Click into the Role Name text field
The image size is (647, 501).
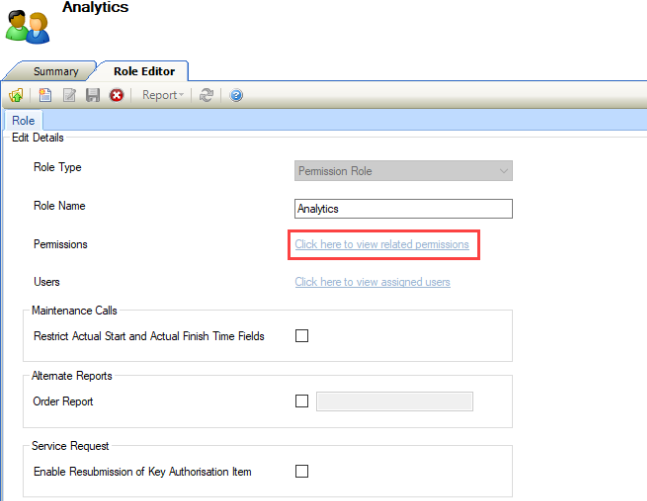point(404,208)
